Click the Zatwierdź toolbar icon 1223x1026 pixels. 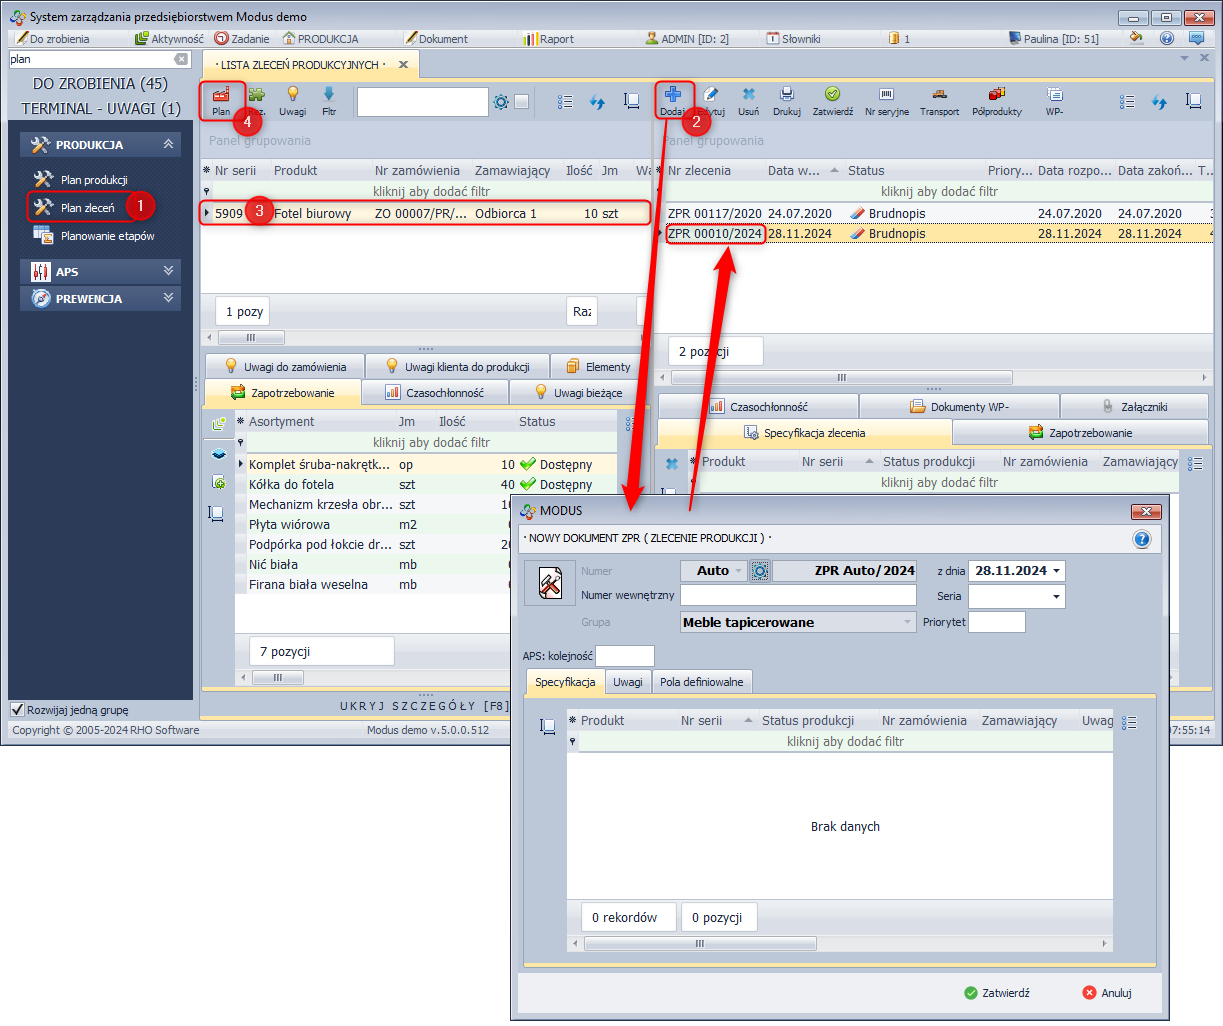[832, 95]
